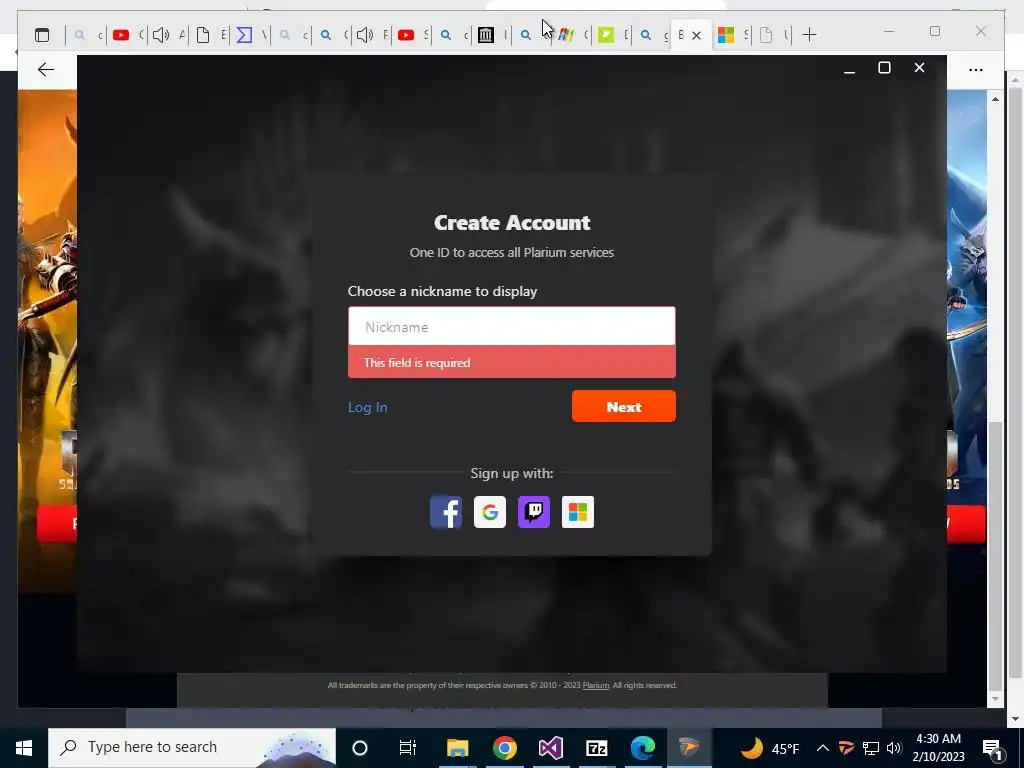Sign up with the Twitch icon
This screenshot has width=1024, height=768.
pyautogui.click(x=534, y=512)
